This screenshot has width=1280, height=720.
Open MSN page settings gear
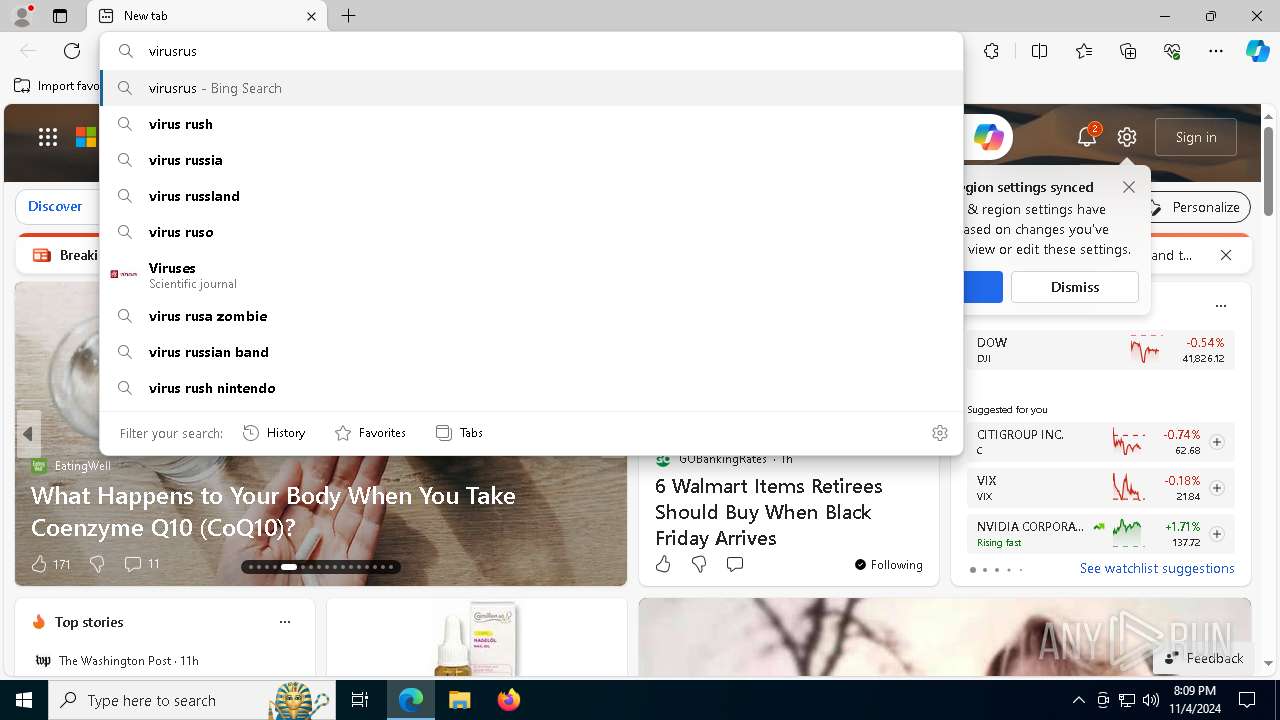click(x=1127, y=137)
